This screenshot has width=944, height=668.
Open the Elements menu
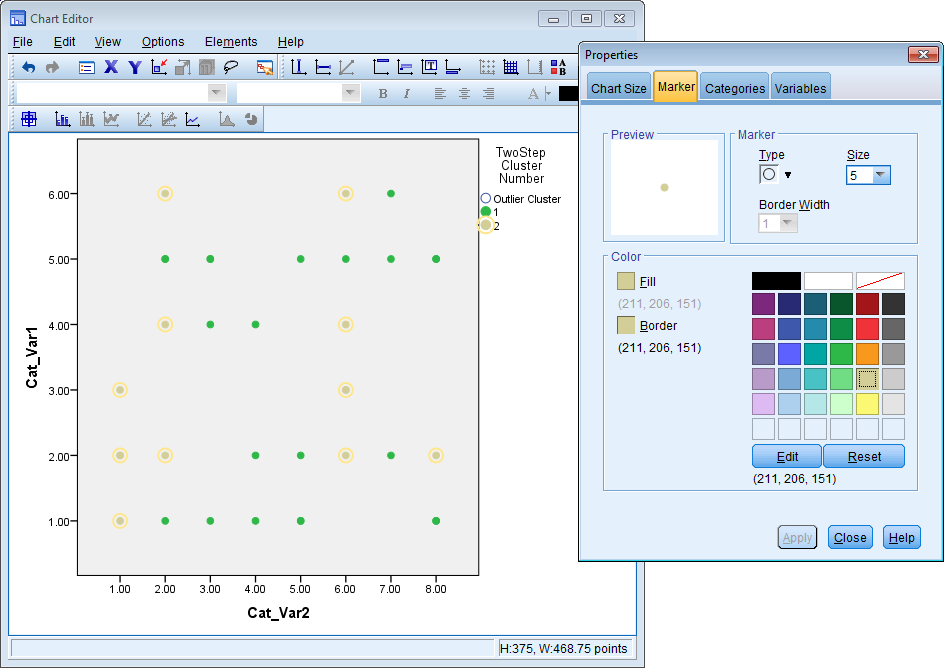(x=231, y=42)
